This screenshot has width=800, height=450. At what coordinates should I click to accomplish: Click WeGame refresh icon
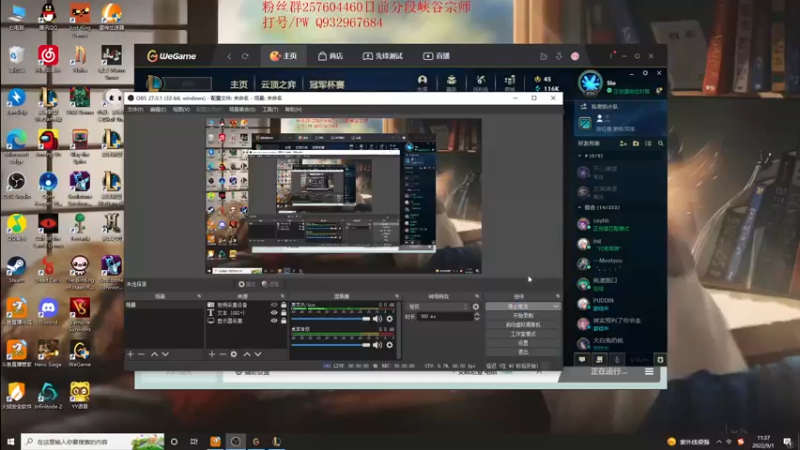point(245,56)
